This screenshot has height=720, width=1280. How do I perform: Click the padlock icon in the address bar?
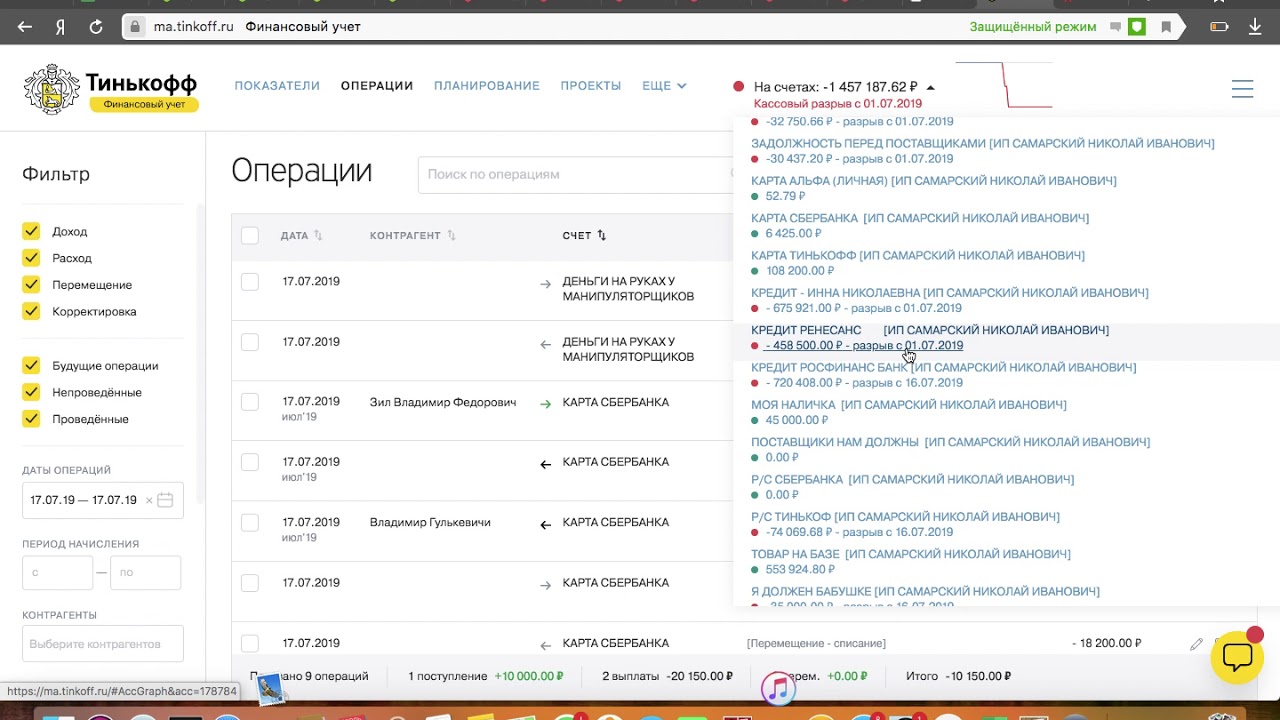(x=135, y=27)
